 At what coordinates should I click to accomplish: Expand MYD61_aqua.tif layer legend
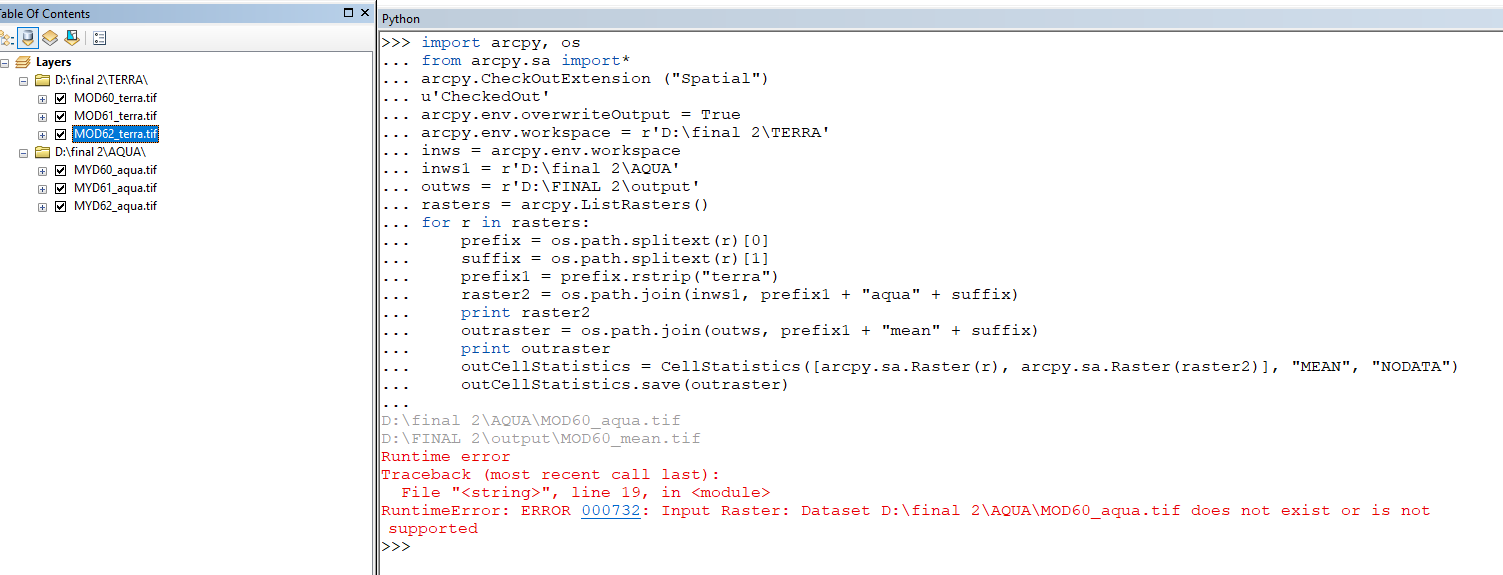pyautogui.click(x=42, y=188)
